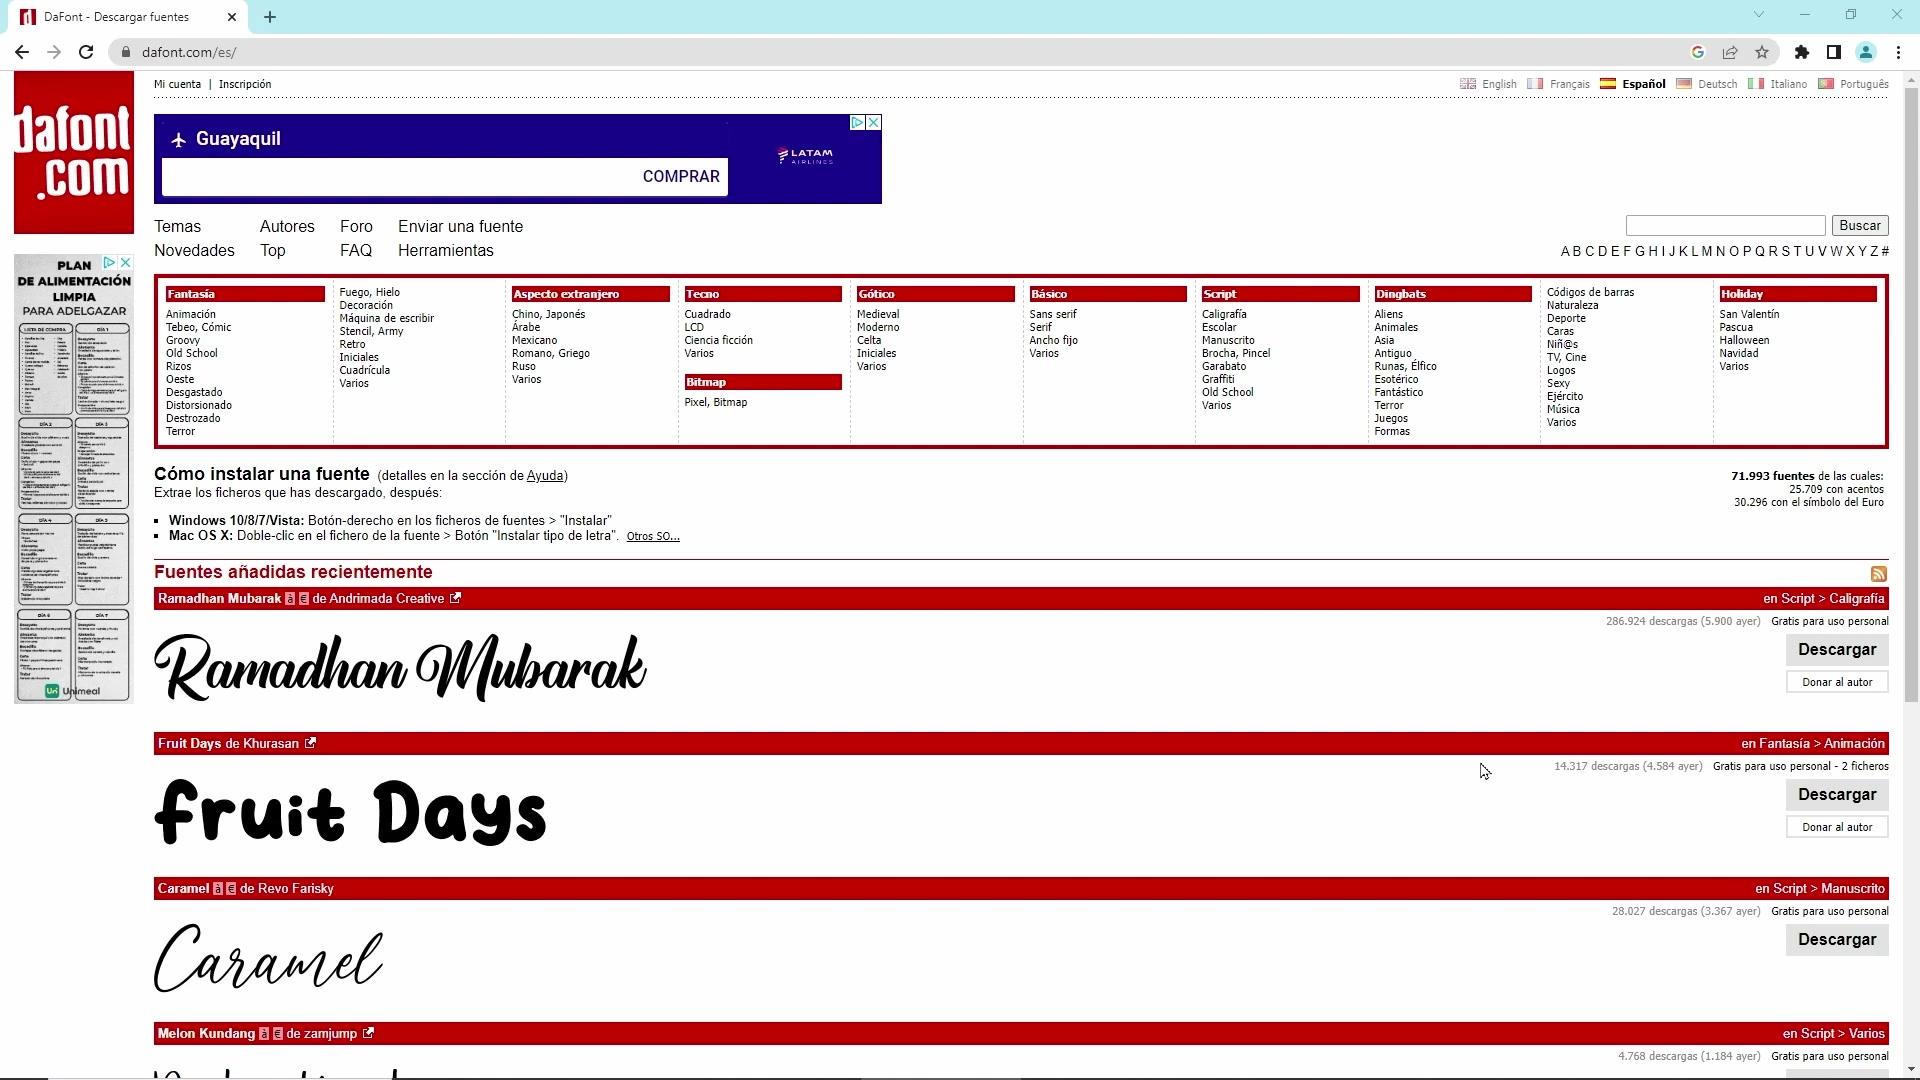Switch site language to Français
The height and width of the screenshot is (1080, 1920).
1569,84
